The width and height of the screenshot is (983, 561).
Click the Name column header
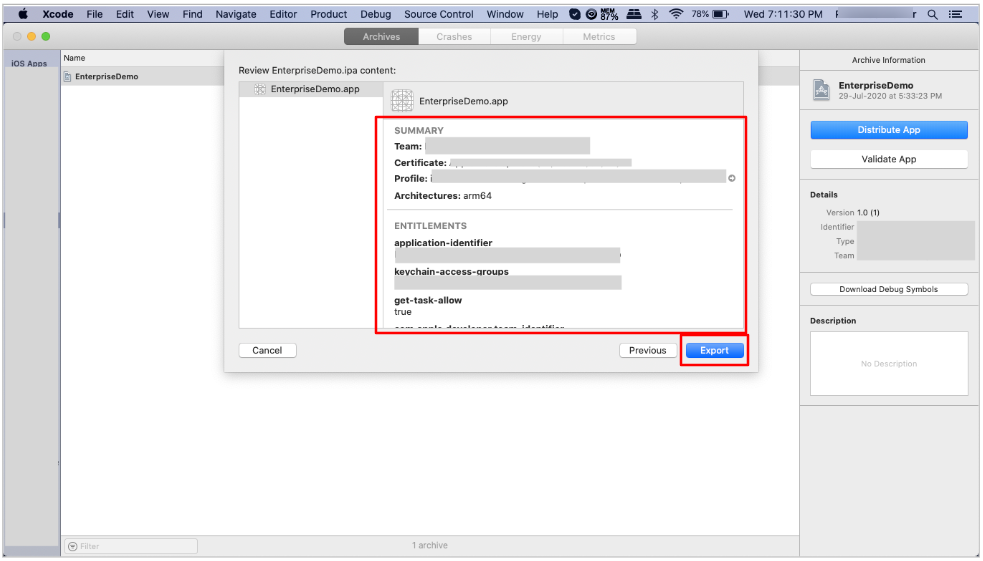[x=75, y=58]
